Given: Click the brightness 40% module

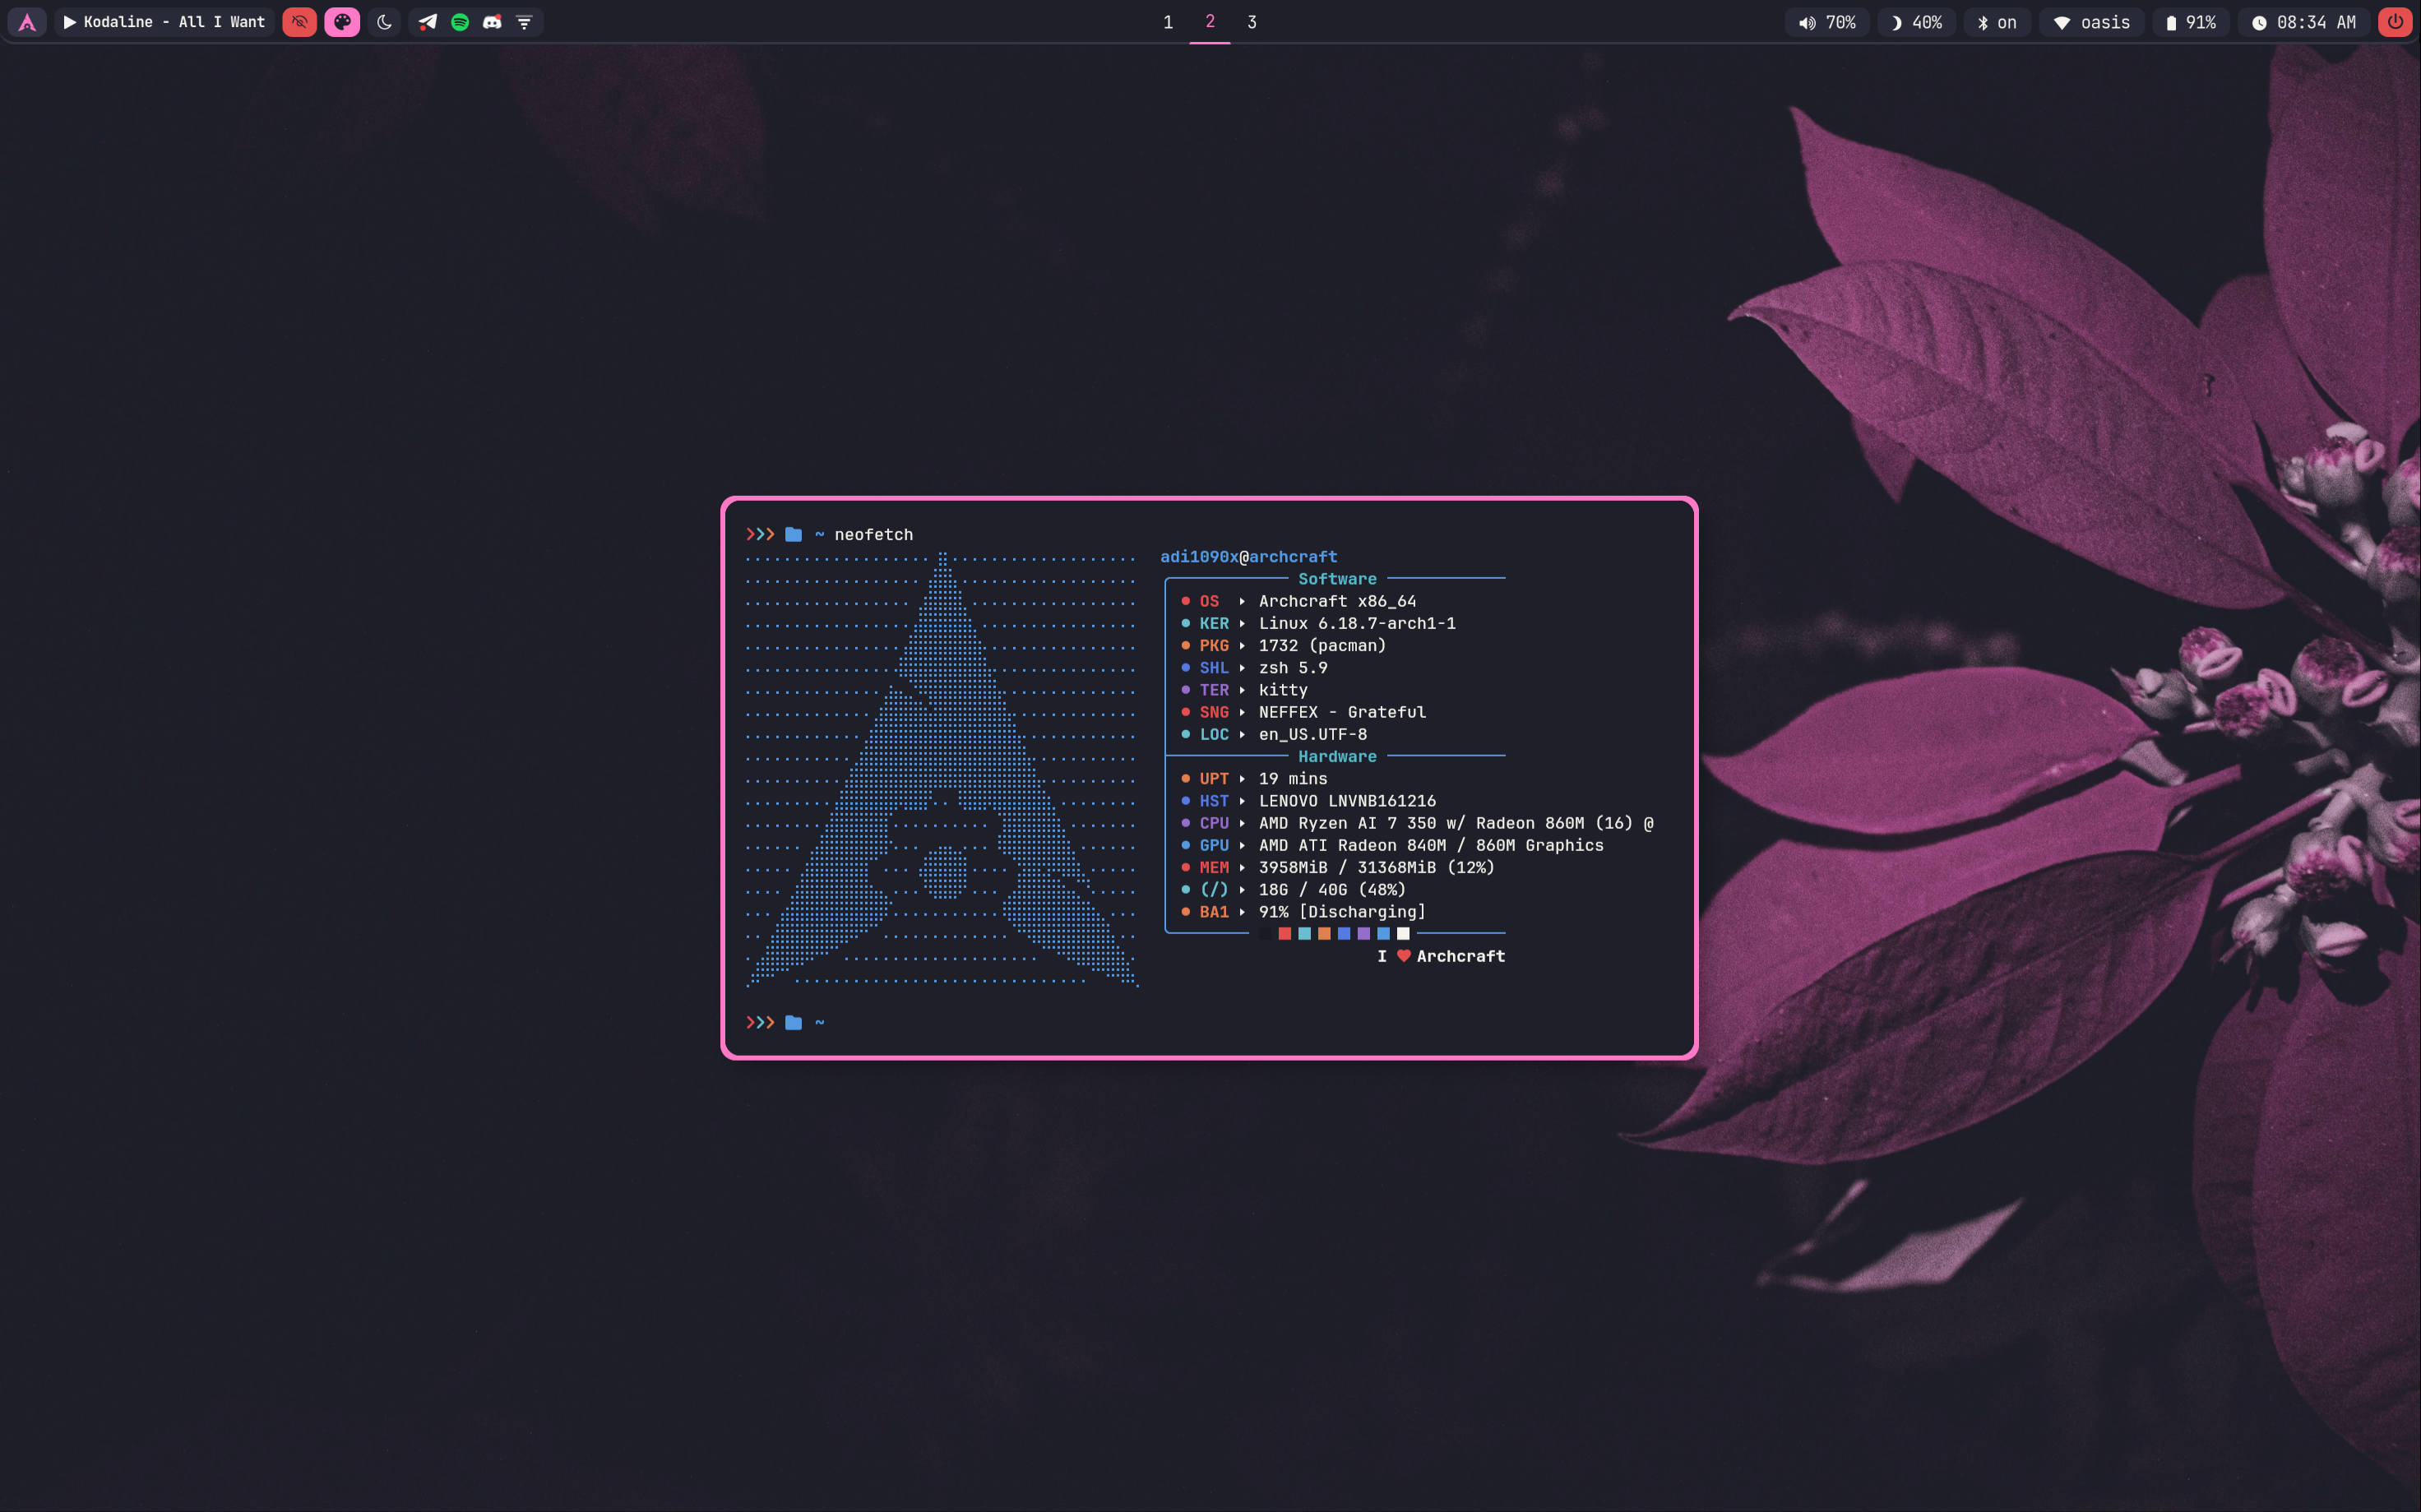Looking at the screenshot, I should [1916, 22].
